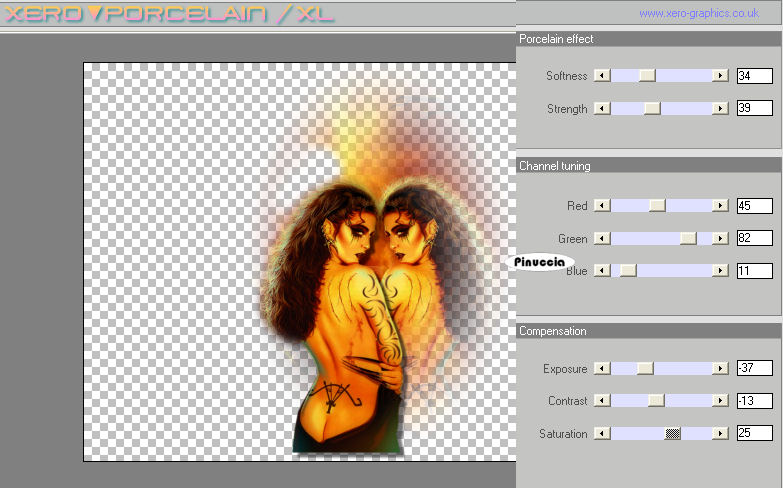Click the Green channel slider thumb

click(x=688, y=238)
